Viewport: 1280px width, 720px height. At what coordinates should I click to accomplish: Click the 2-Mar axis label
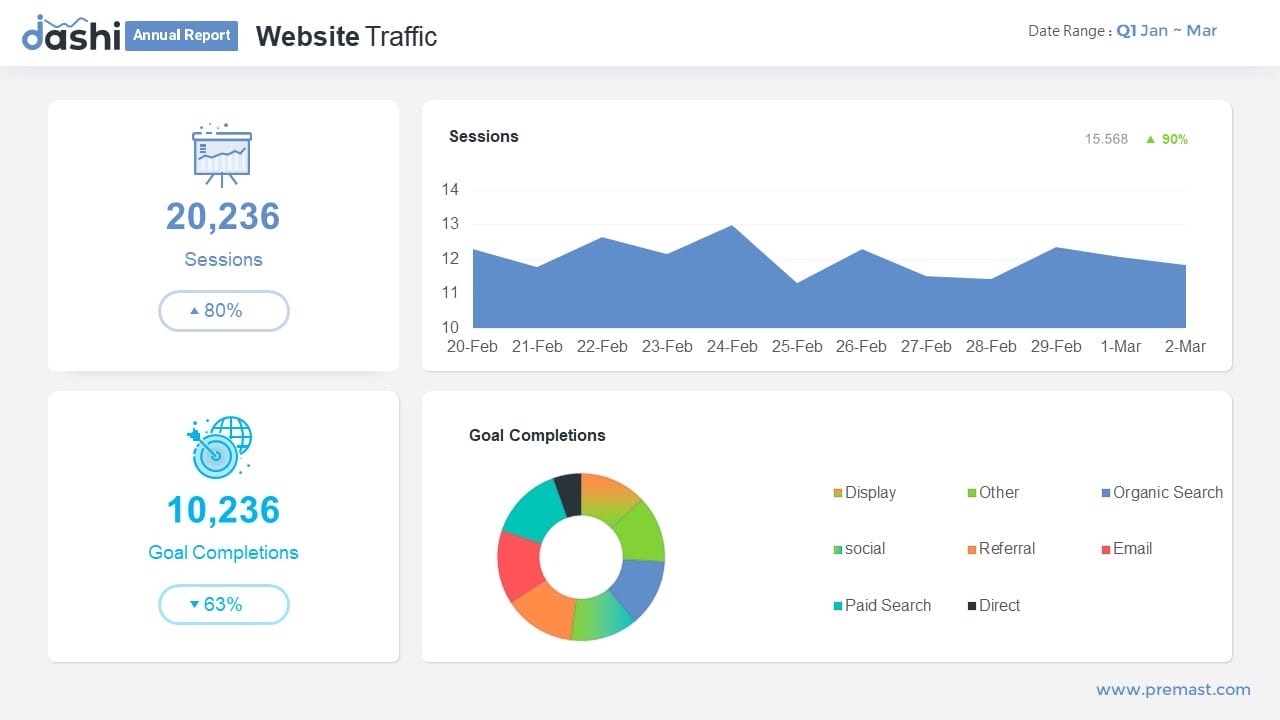[x=1185, y=346]
